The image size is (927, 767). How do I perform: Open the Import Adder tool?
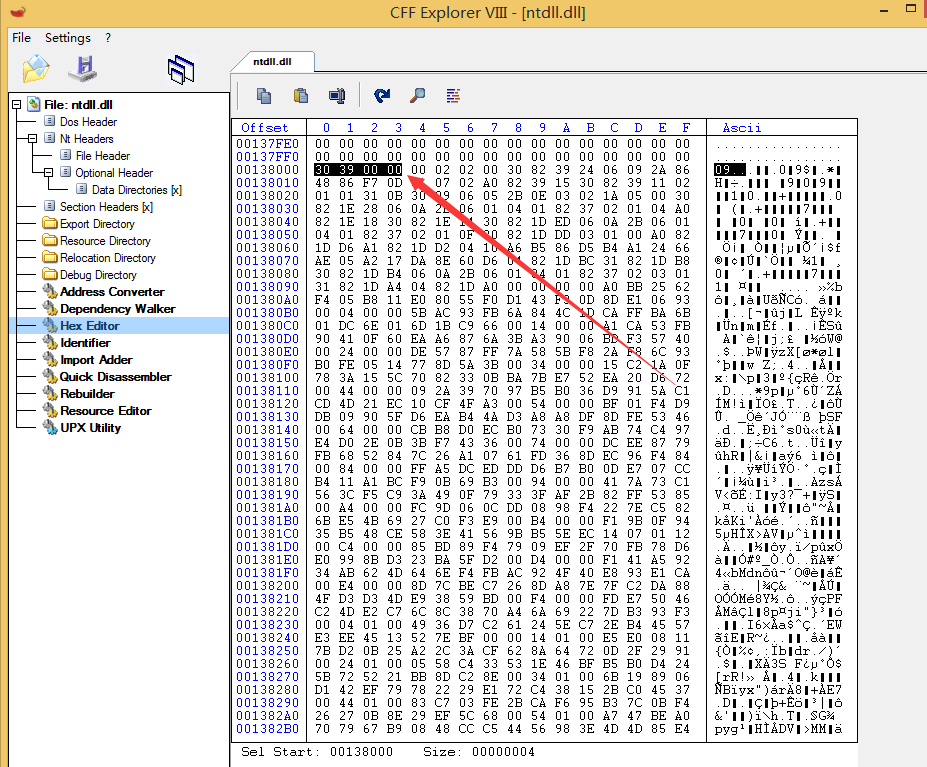(96, 360)
